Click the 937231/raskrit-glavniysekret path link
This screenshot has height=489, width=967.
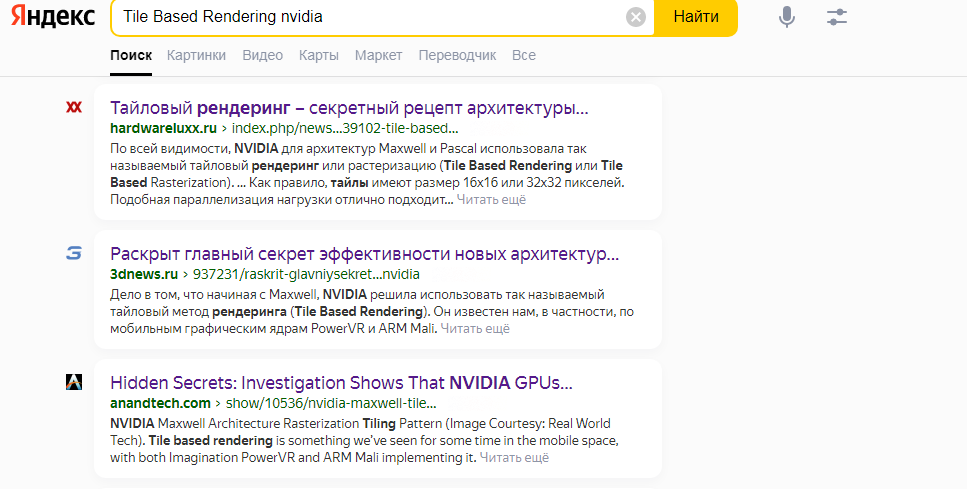(x=307, y=274)
